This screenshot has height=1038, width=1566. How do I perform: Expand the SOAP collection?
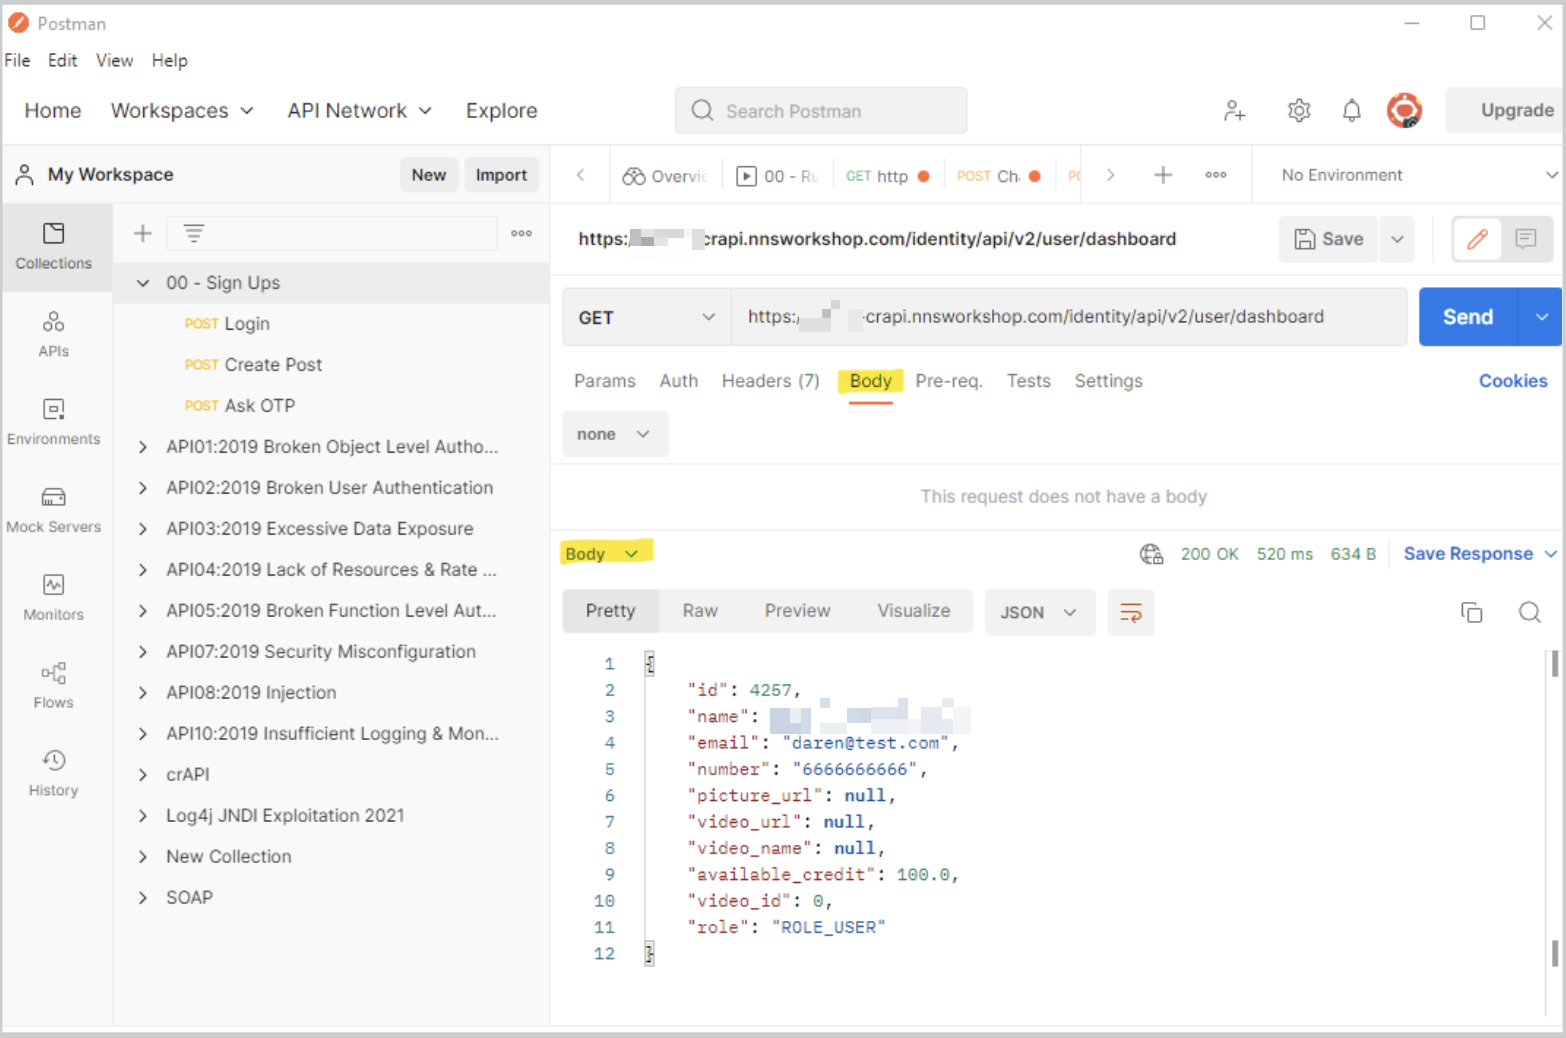click(x=143, y=898)
